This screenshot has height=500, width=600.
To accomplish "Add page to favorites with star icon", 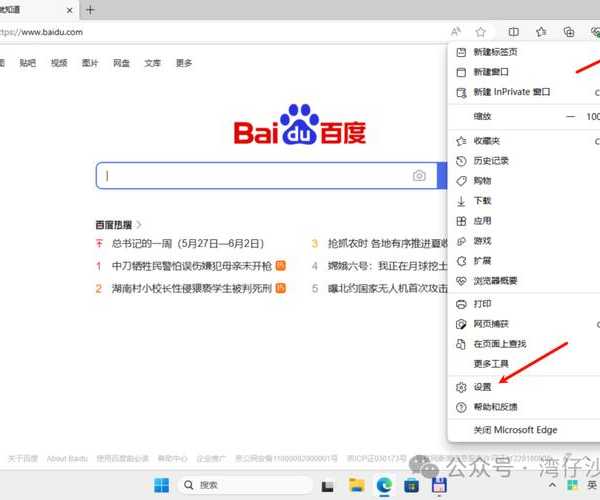I will coord(481,32).
